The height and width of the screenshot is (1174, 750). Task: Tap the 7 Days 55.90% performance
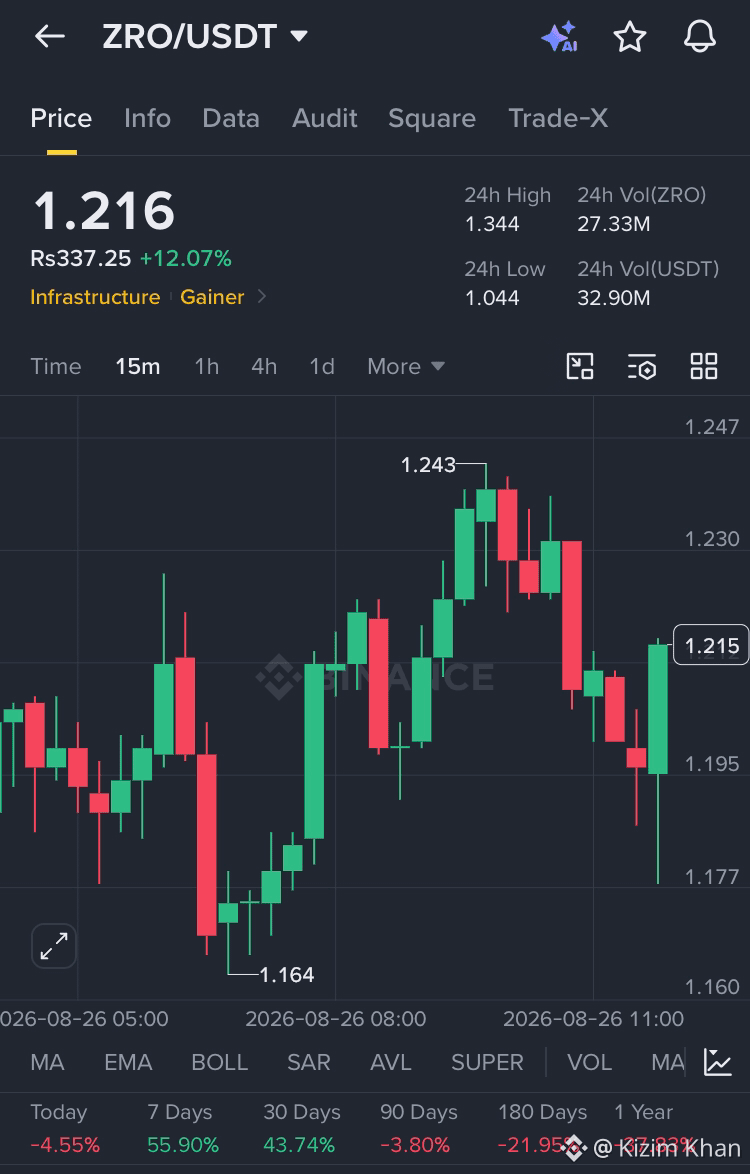(x=183, y=1128)
